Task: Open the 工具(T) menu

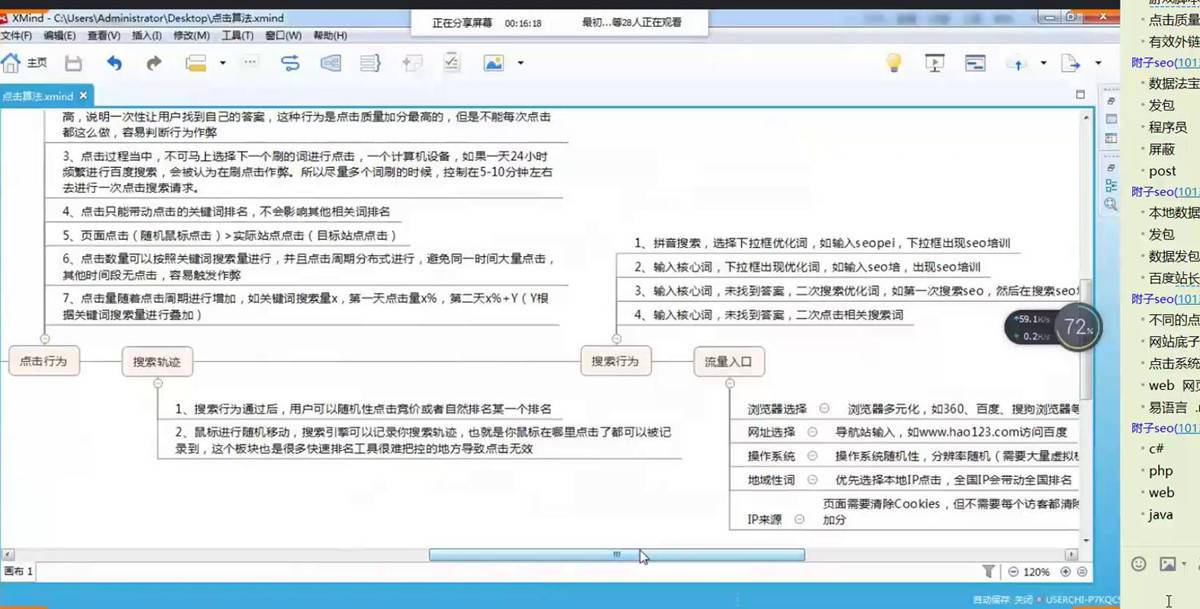Action: tap(238, 36)
